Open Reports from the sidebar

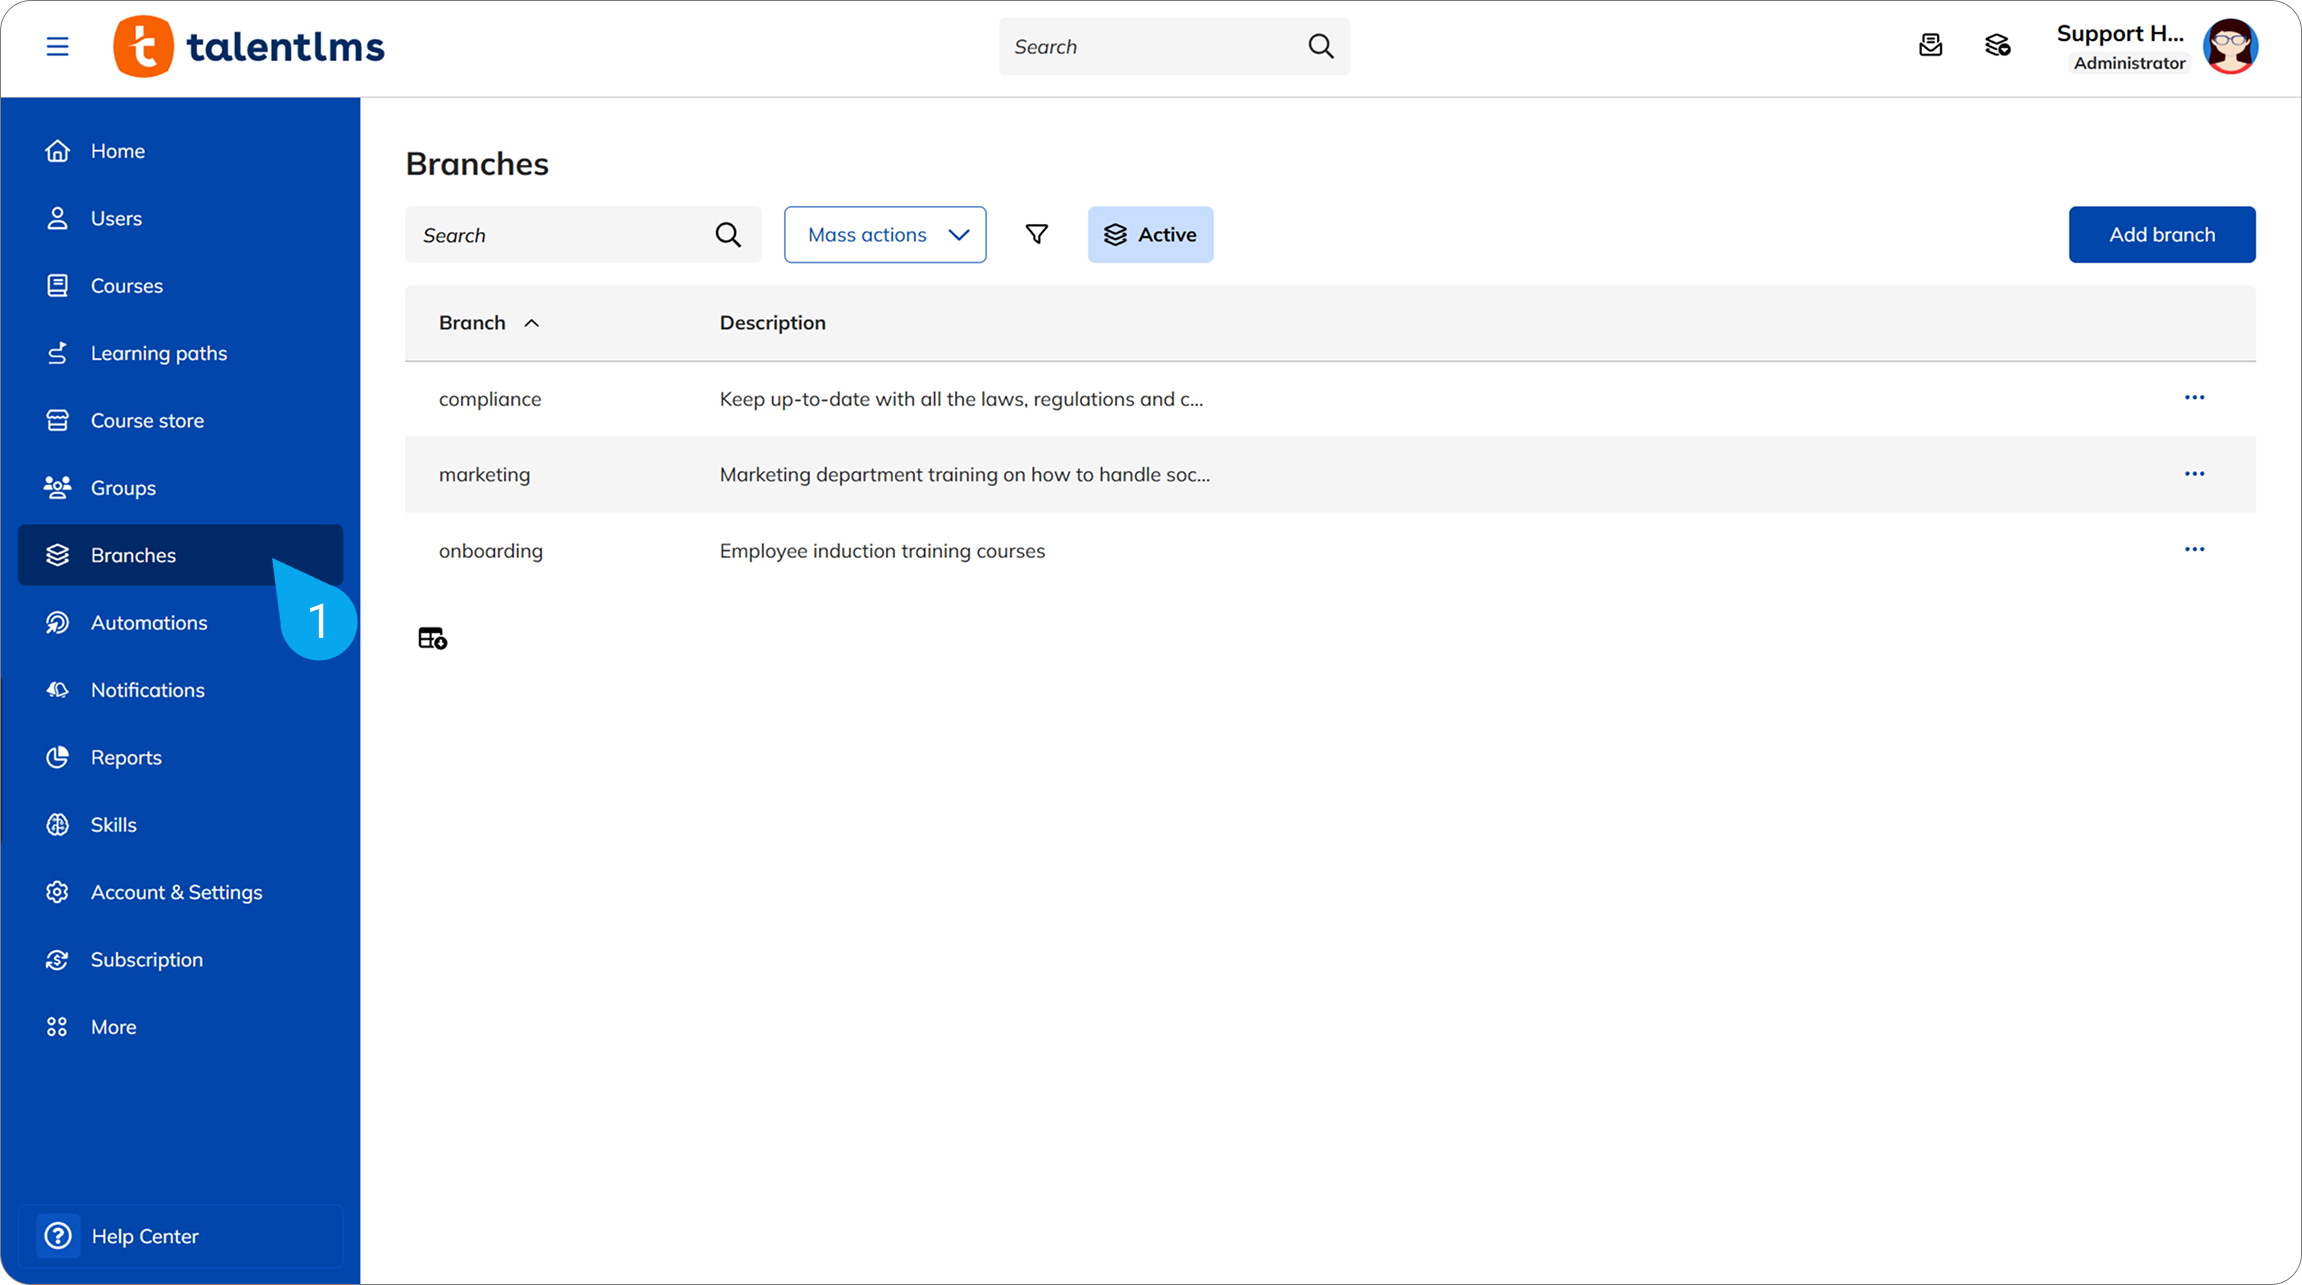click(126, 757)
